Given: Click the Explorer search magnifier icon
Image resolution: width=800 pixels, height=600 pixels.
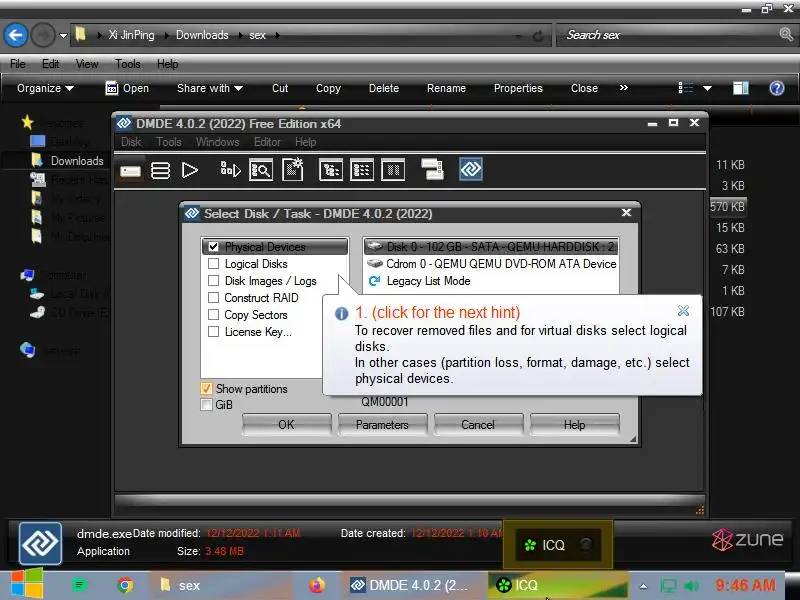Looking at the screenshot, I should 786,35.
